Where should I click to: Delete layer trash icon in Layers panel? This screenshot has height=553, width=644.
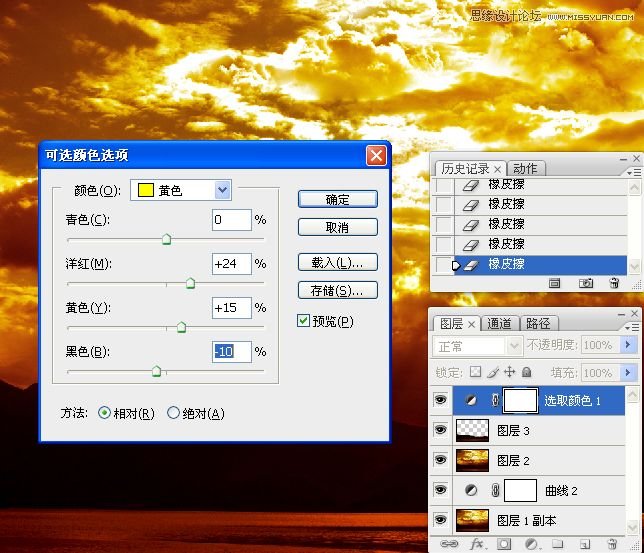tap(612, 544)
